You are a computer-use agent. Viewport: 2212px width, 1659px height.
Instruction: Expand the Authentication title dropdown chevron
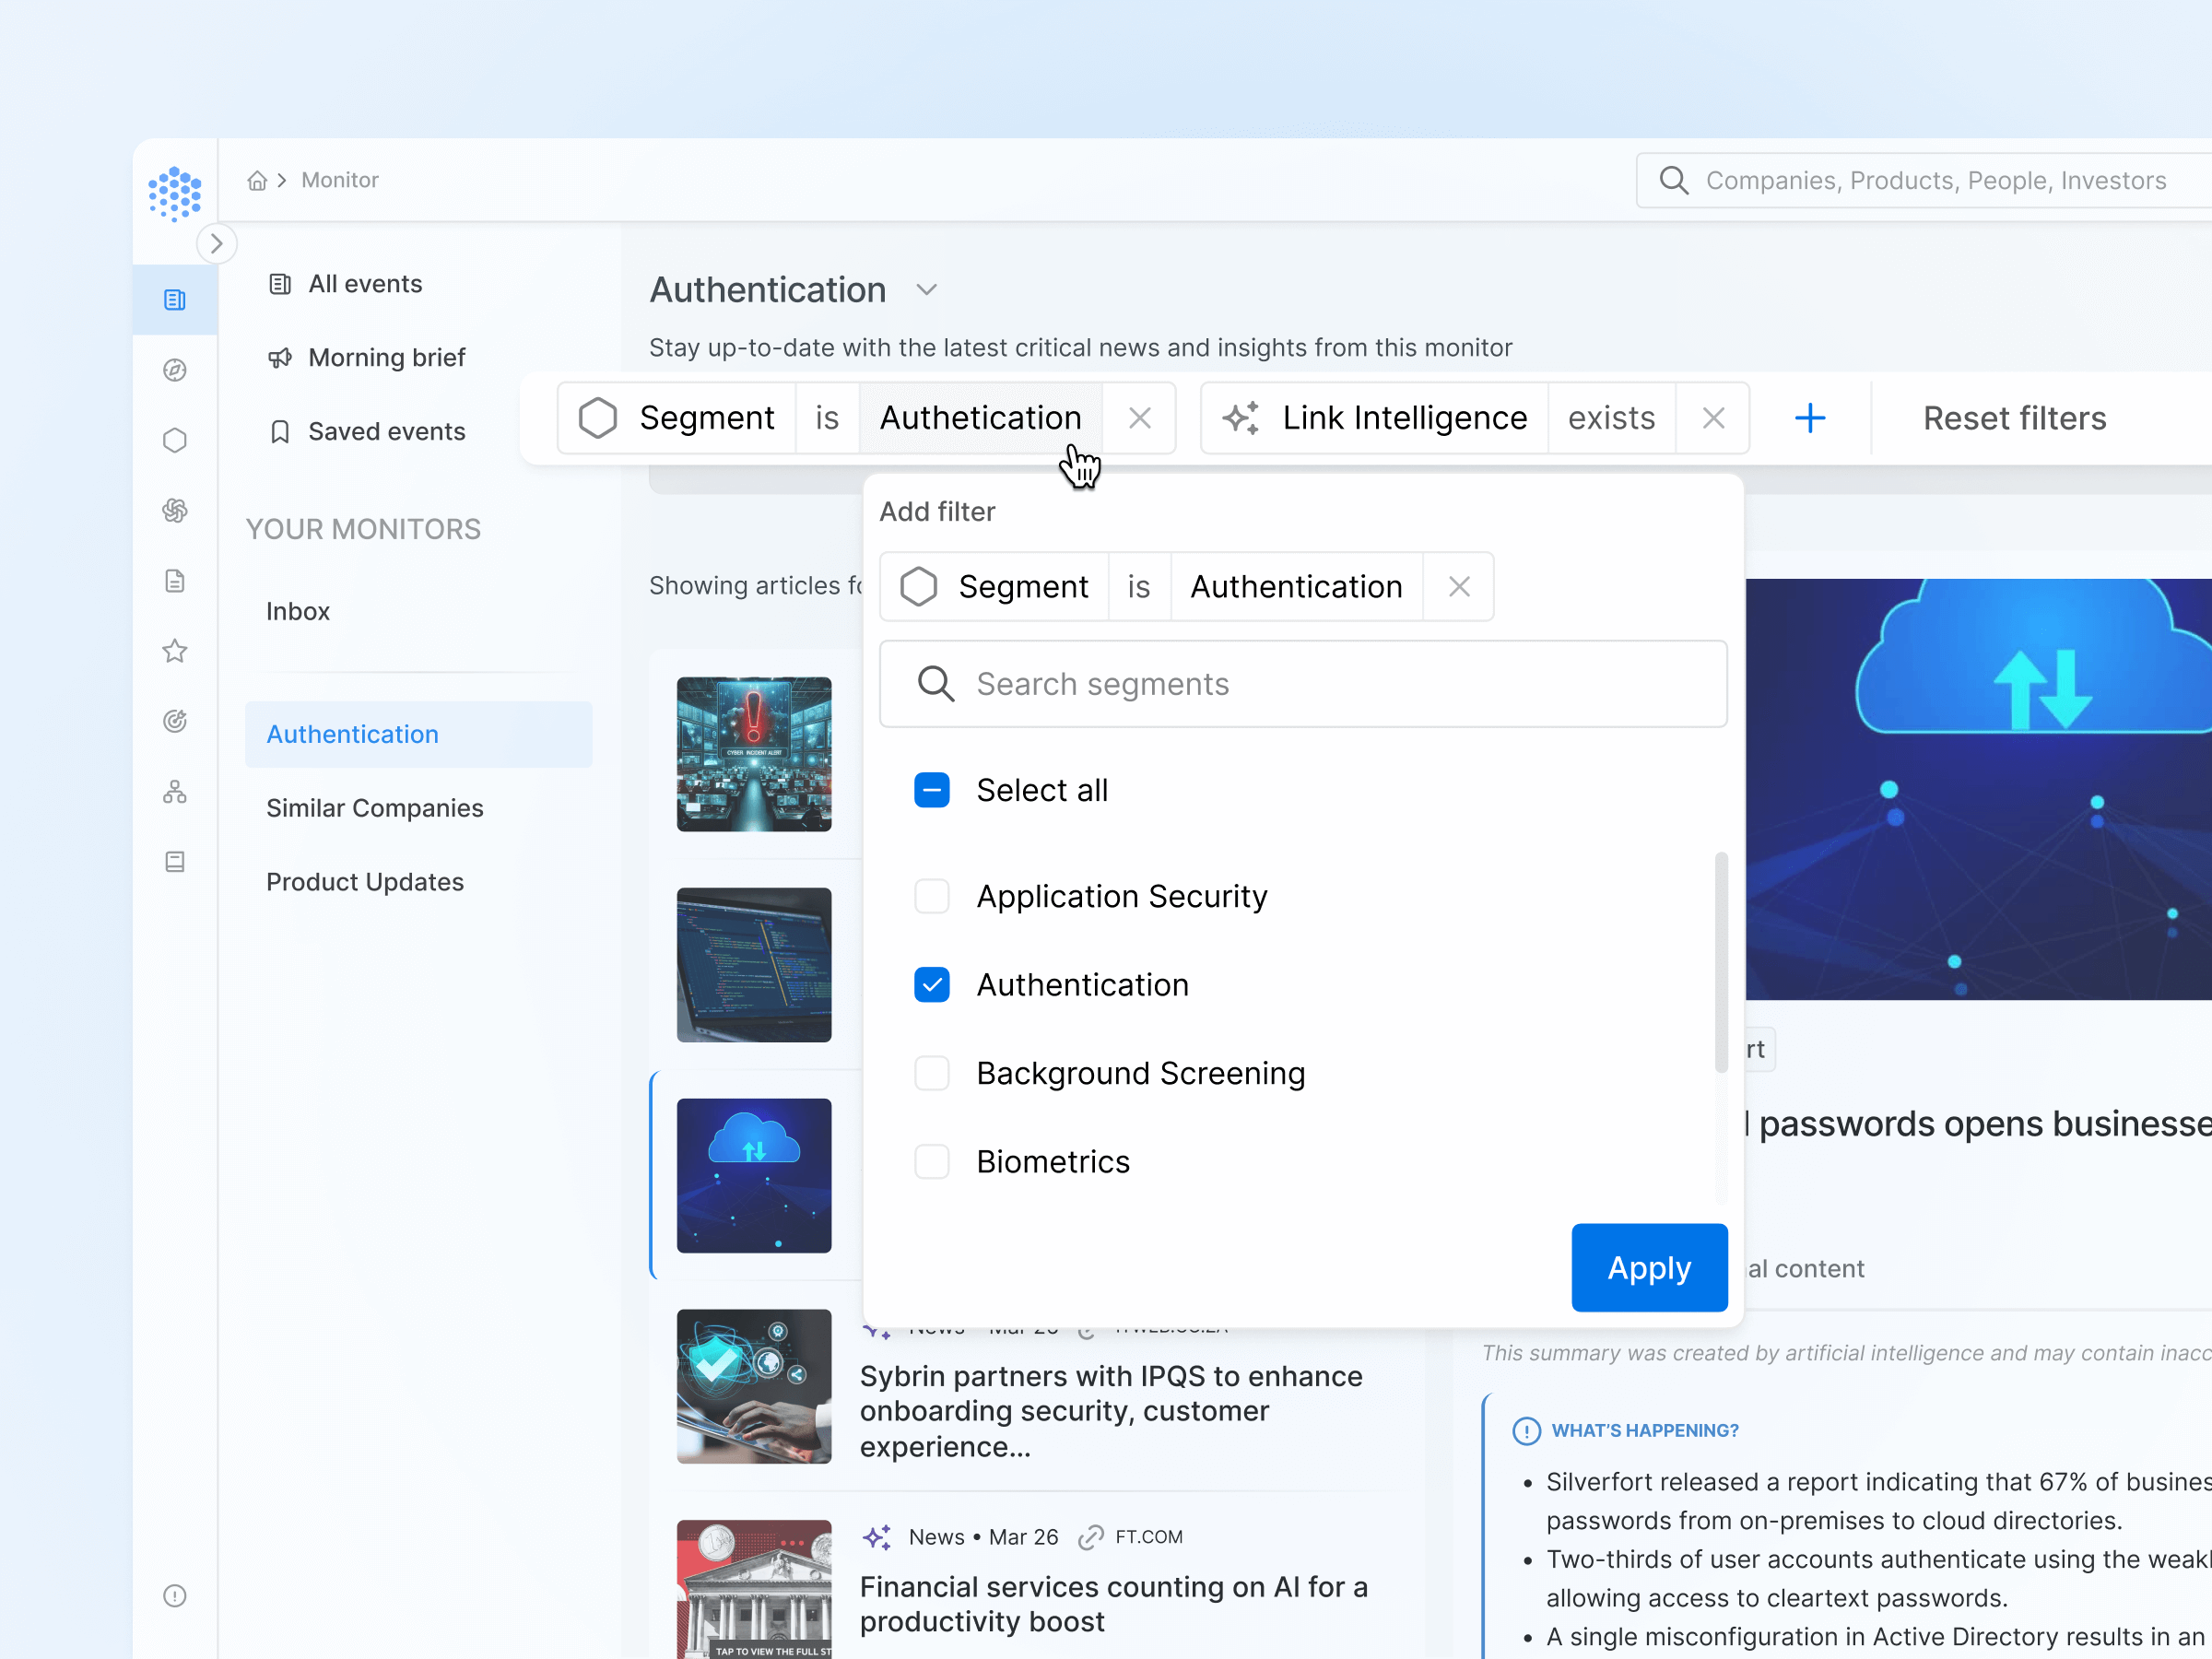click(x=927, y=290)
